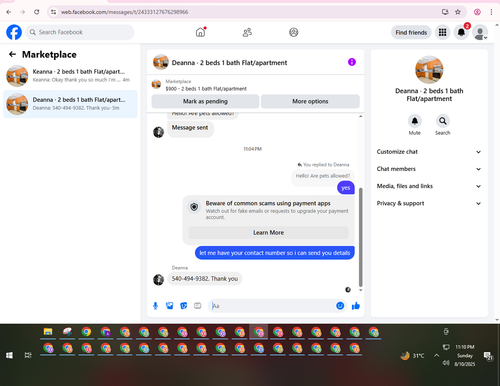Go back using the Marketplace arrow

pyautogui.click(x=12, y=54)
